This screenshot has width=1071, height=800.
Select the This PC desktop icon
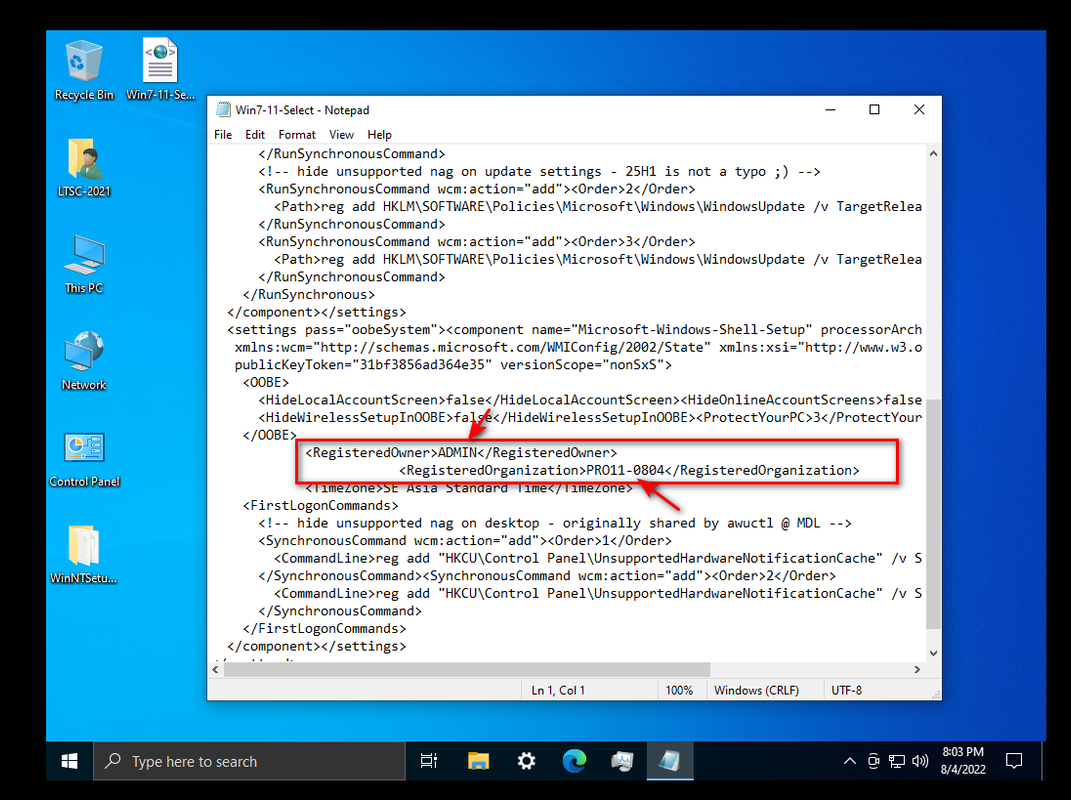click(84, 264)
